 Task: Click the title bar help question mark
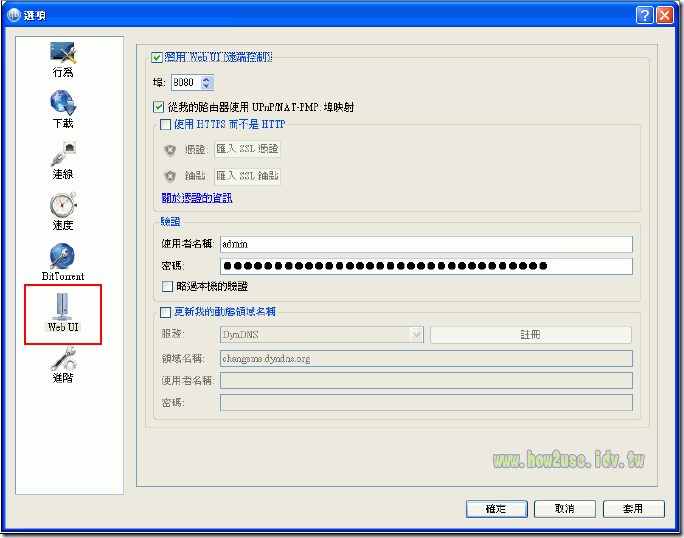tap(645, 14)
